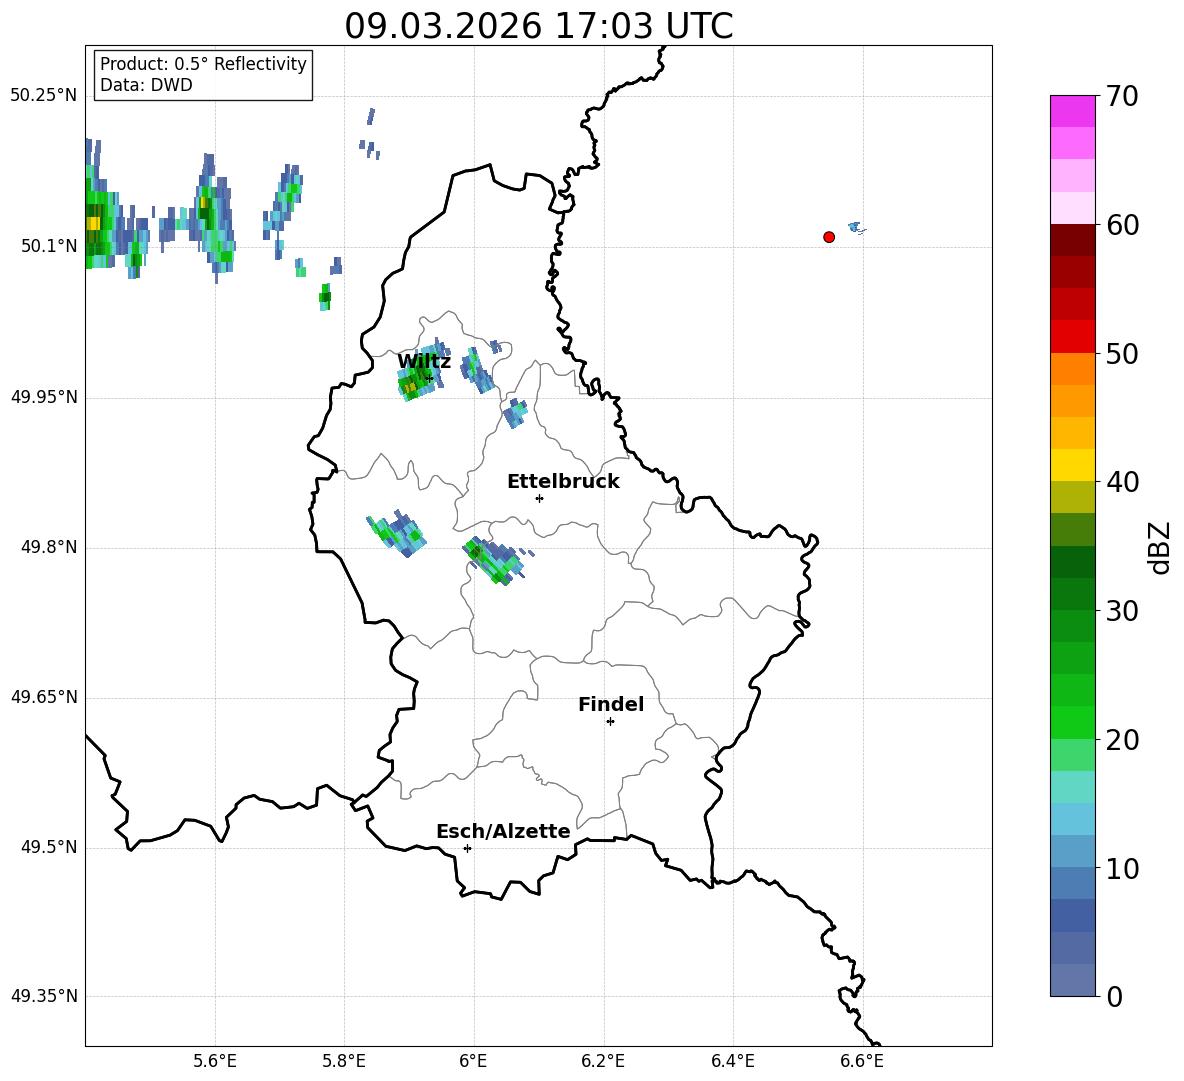Click the 49.95°N latitude label
Viewport: 1184px width, 1081px height.
pos(44,397)
